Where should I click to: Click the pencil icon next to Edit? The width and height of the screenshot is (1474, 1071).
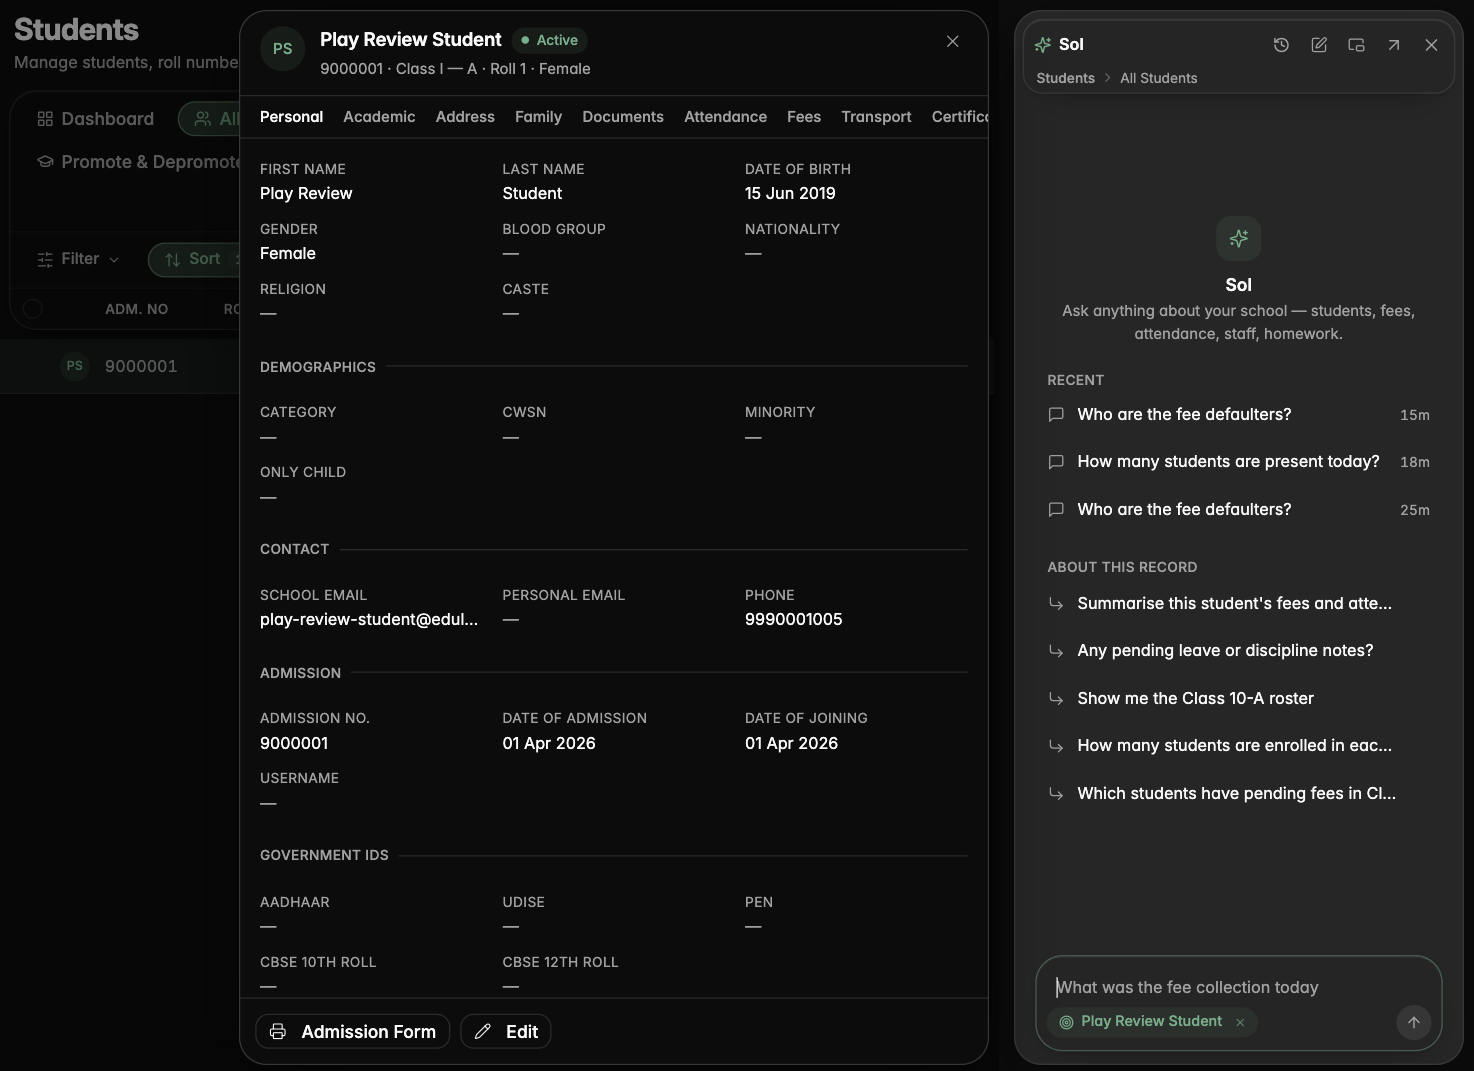(483, 1031)
